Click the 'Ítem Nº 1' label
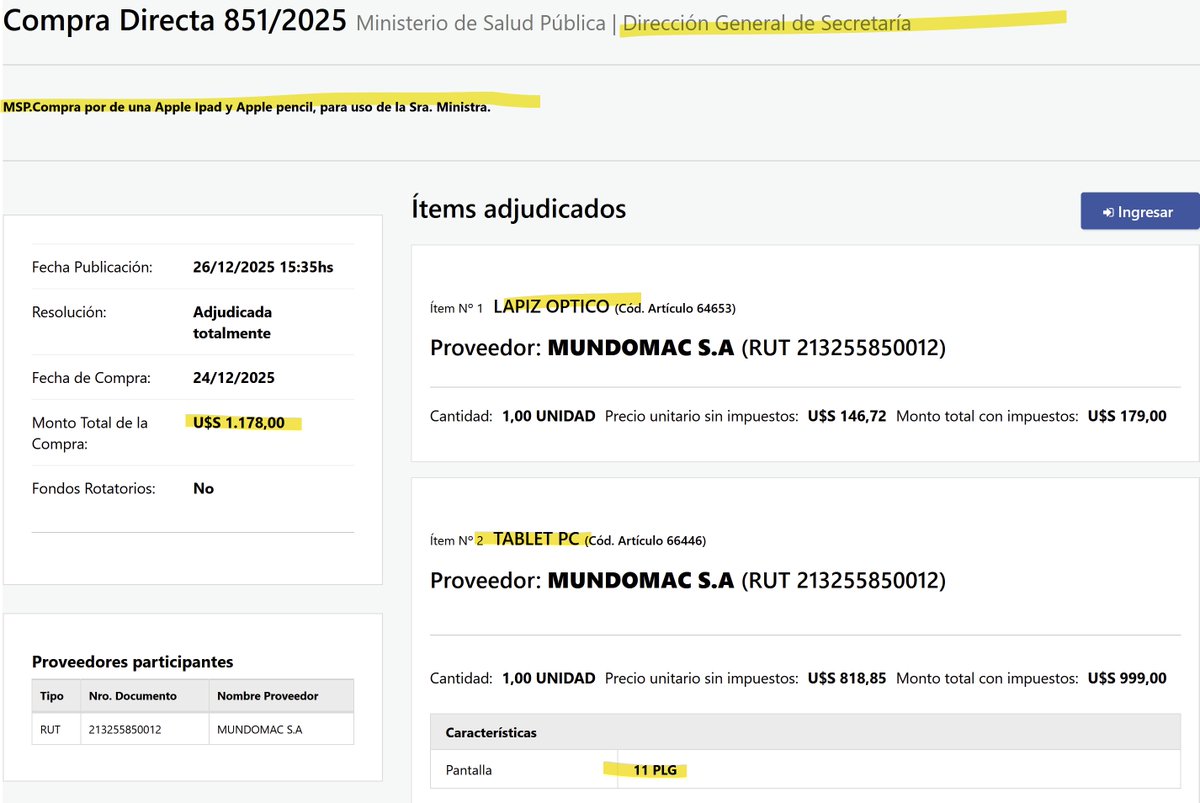1200x803 pixels. click(456, 308)
